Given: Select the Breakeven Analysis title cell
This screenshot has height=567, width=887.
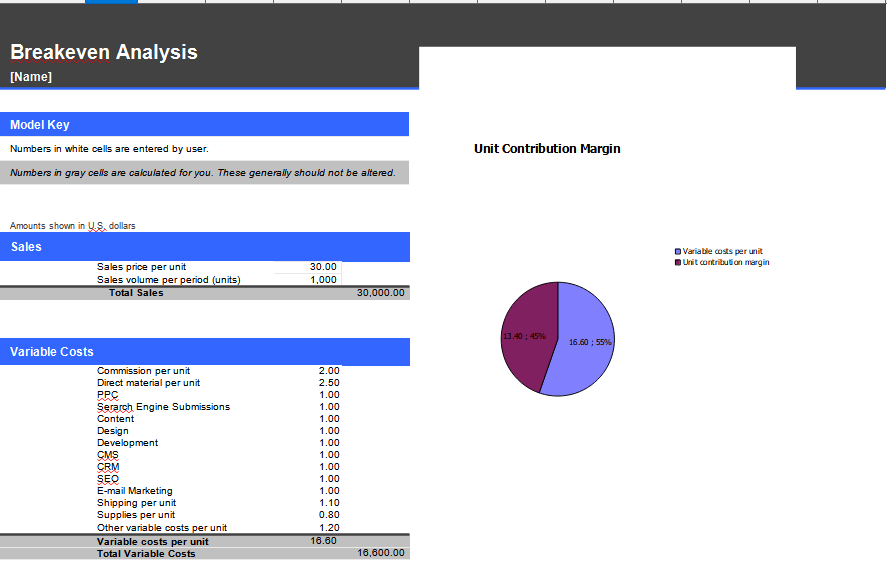Looking at the screenshot, I should click(104, 52).
